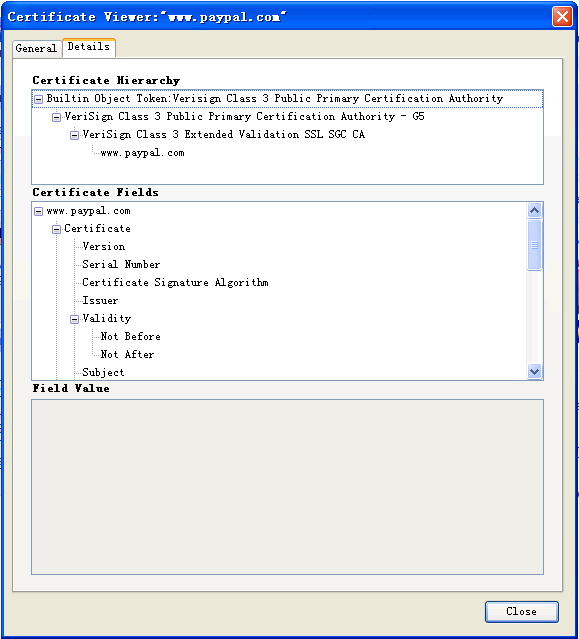Select the Details tab
Viewport: 579px width, 639px height.
[x=89, y=47]
